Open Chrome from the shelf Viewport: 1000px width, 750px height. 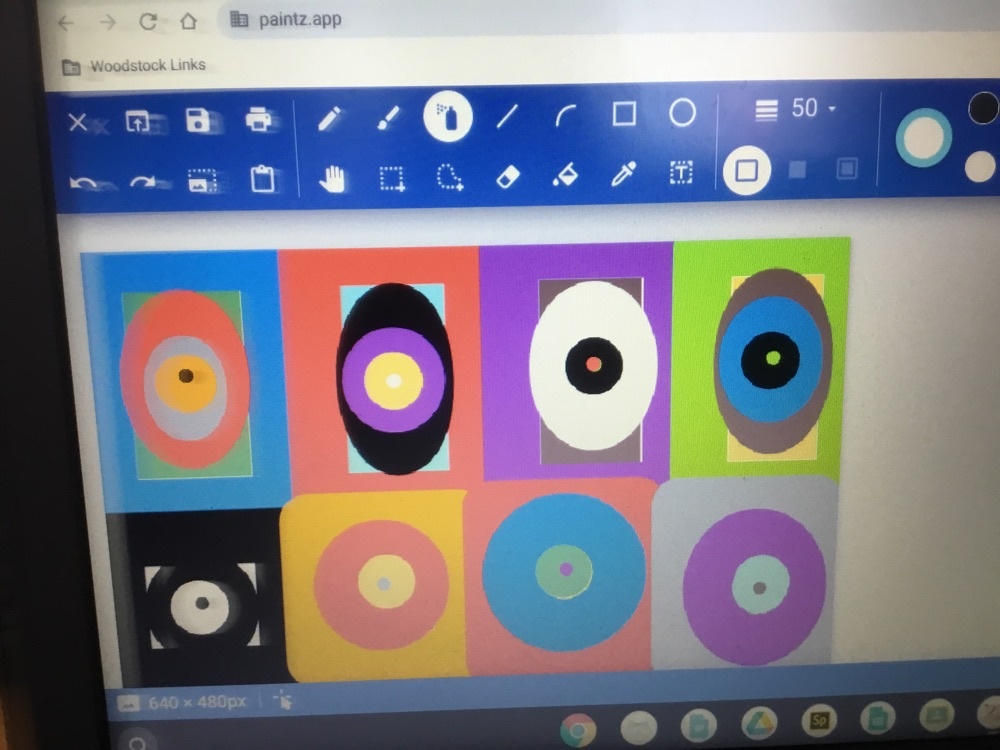click(578, 731)
